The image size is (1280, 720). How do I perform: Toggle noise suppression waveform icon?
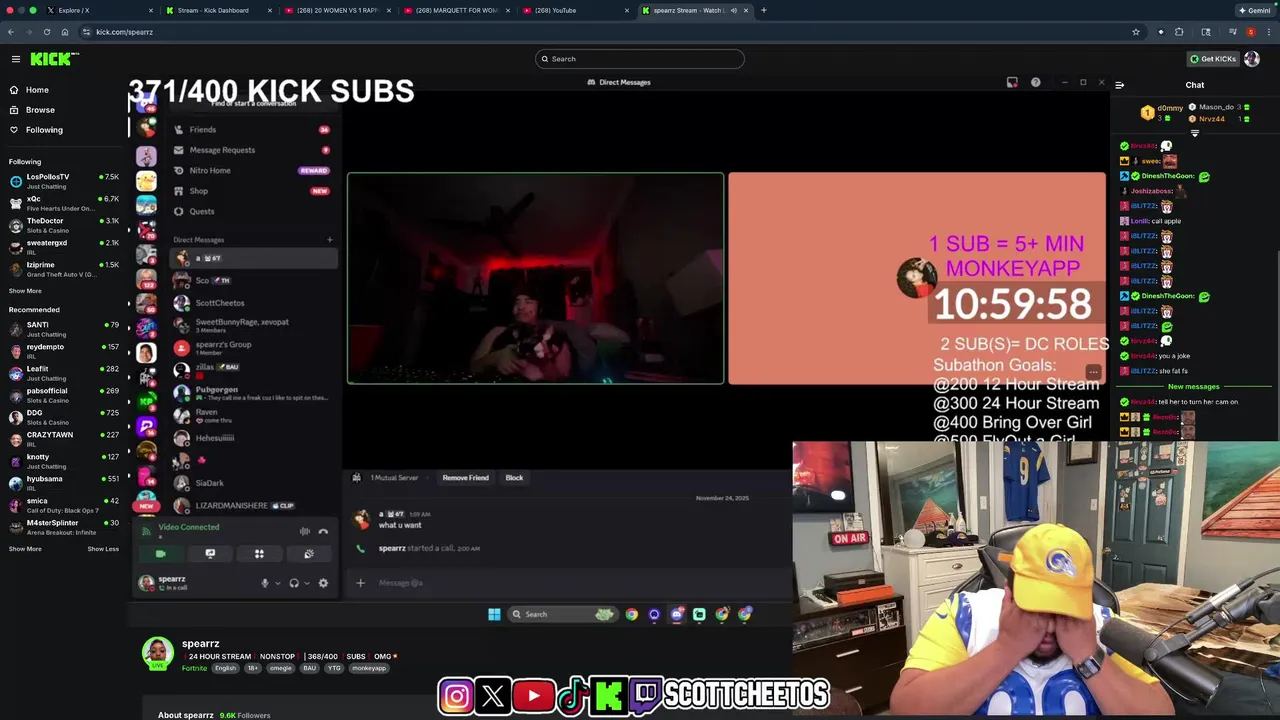(305, 532)
